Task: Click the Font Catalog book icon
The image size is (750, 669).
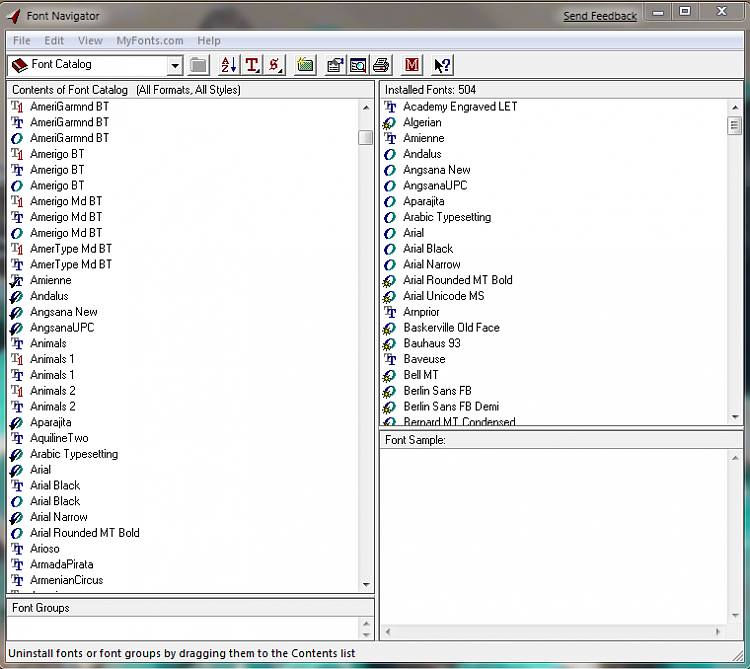Action: (20, 65)
